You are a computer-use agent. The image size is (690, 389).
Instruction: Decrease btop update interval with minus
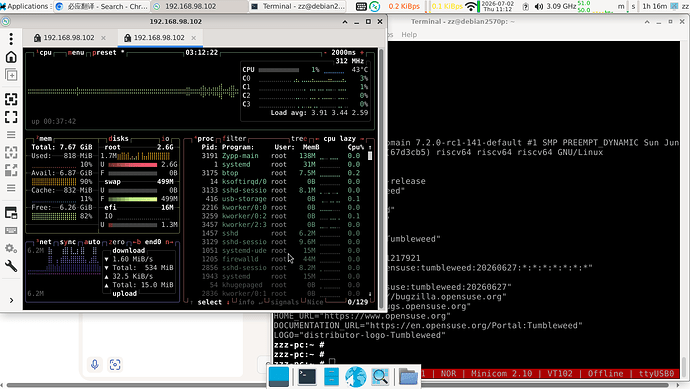(325, 52)
